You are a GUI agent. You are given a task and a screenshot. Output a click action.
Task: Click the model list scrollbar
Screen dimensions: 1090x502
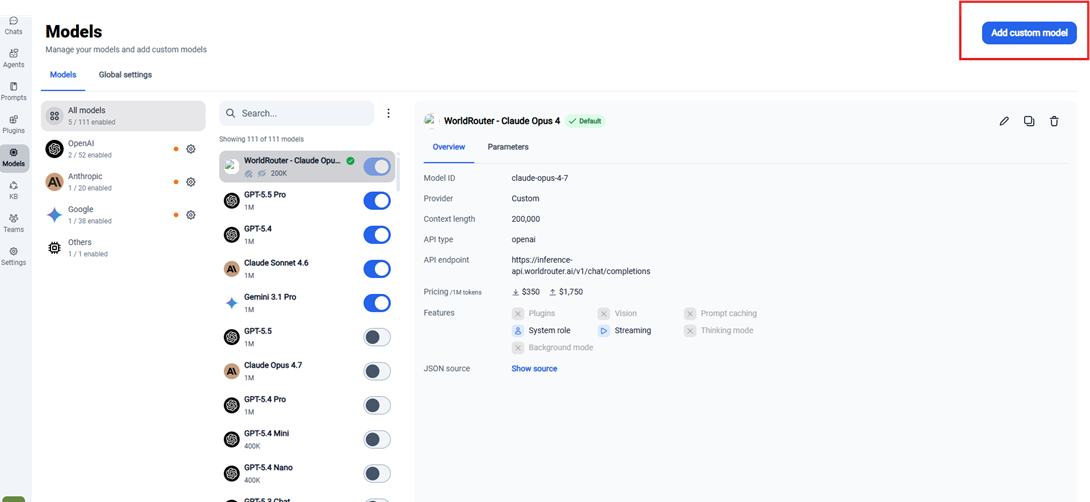[399, 174]
